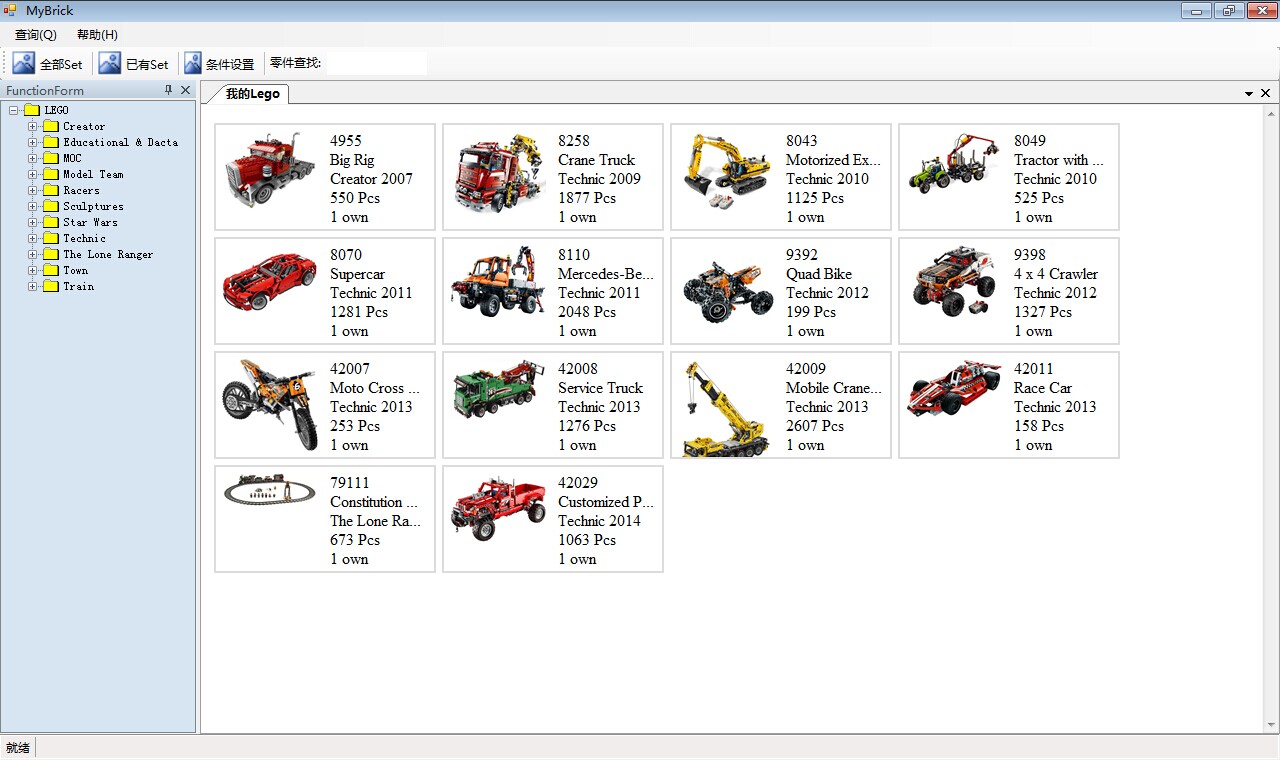
Task: Click the 42009 Mobile Crane thumbnail
Action: click(726, 409)
